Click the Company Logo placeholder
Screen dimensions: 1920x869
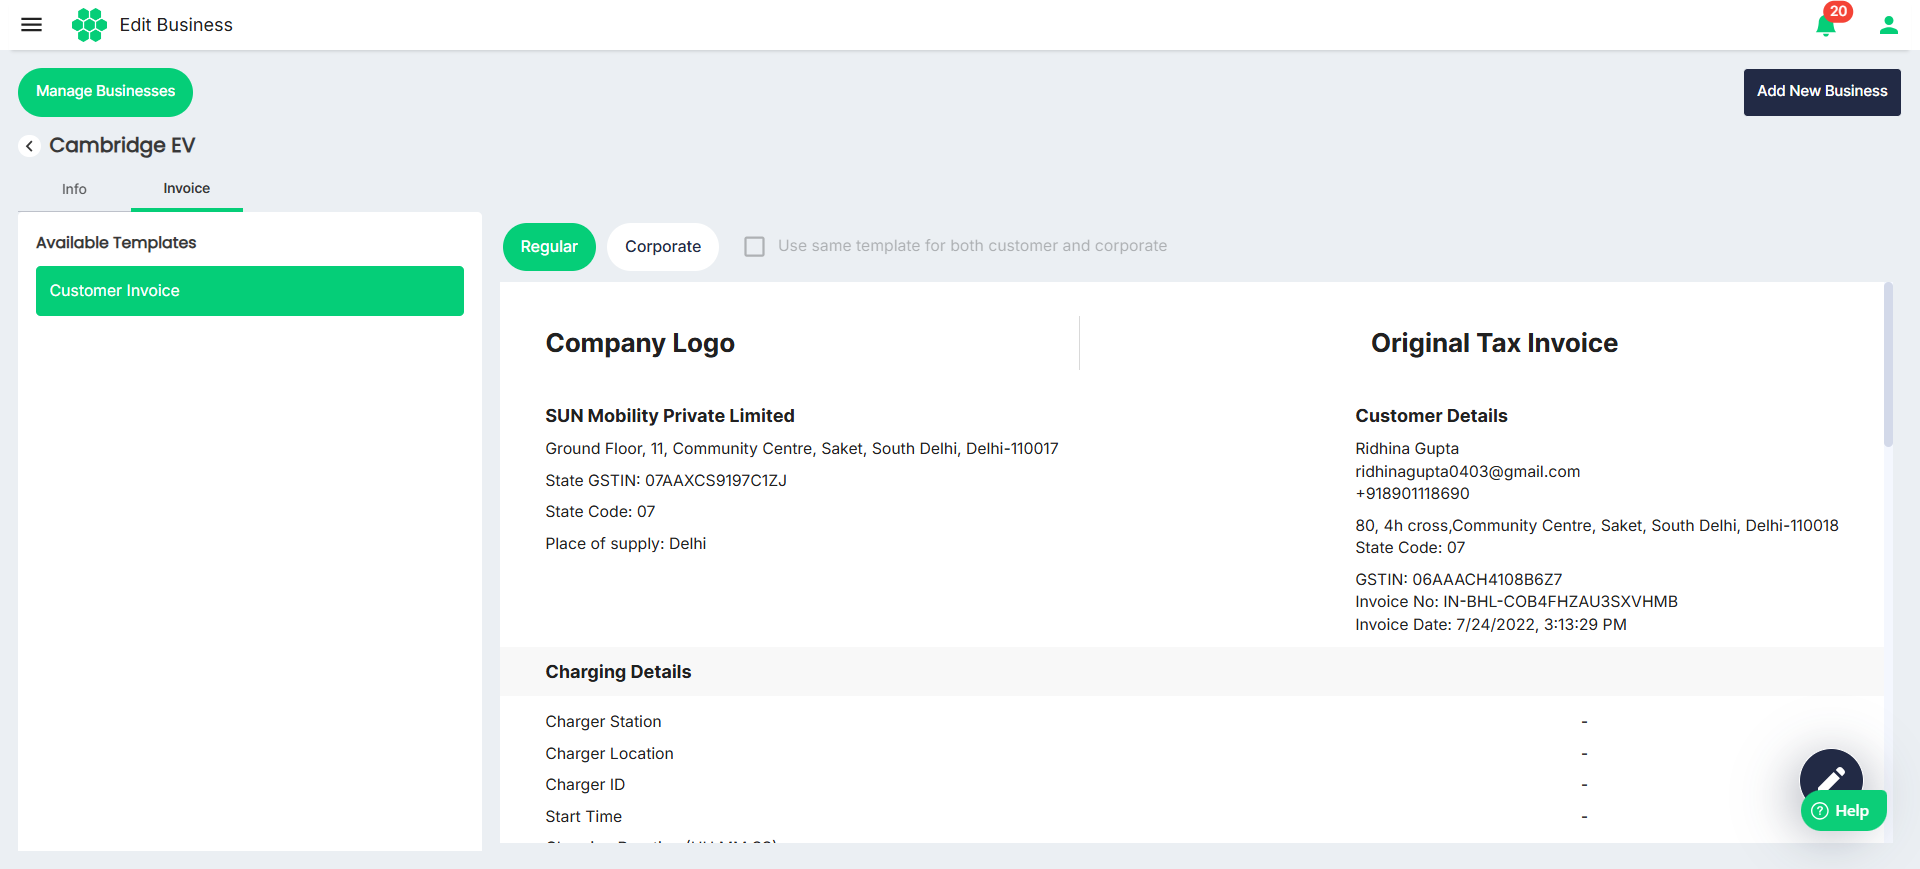(640, 343)
